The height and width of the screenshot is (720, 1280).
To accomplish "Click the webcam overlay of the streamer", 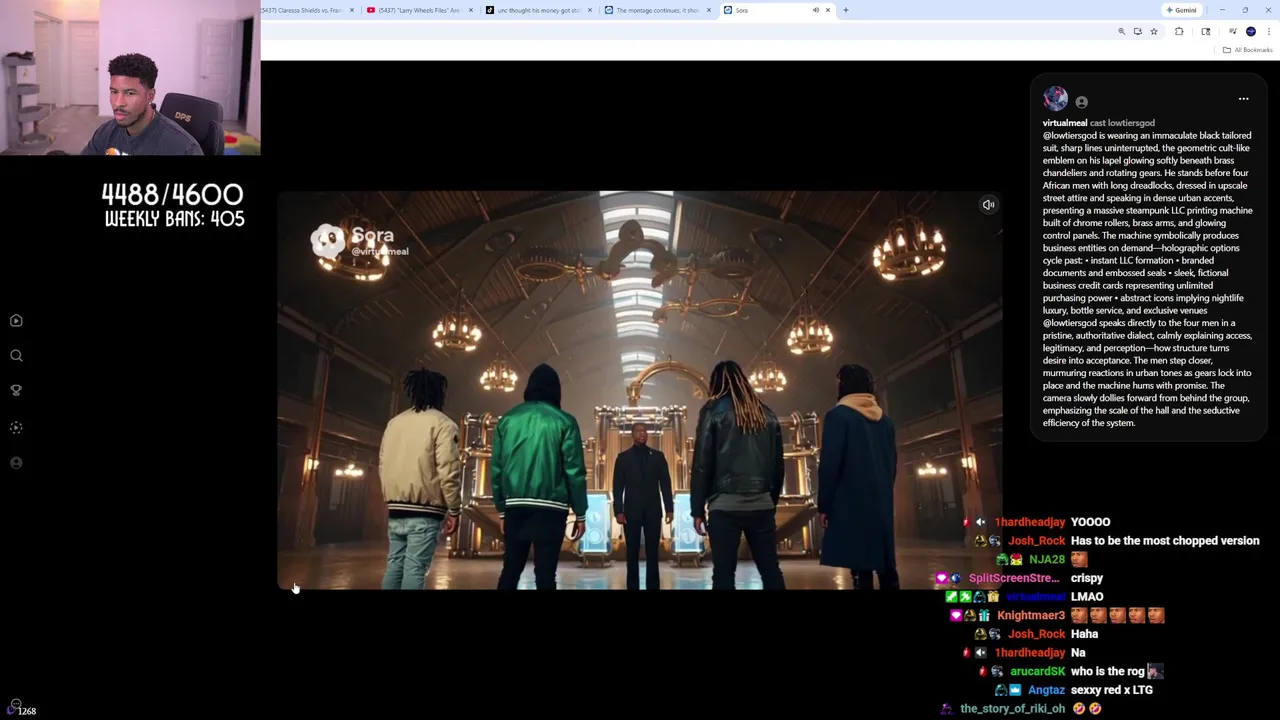I will (x=130, y=78).
